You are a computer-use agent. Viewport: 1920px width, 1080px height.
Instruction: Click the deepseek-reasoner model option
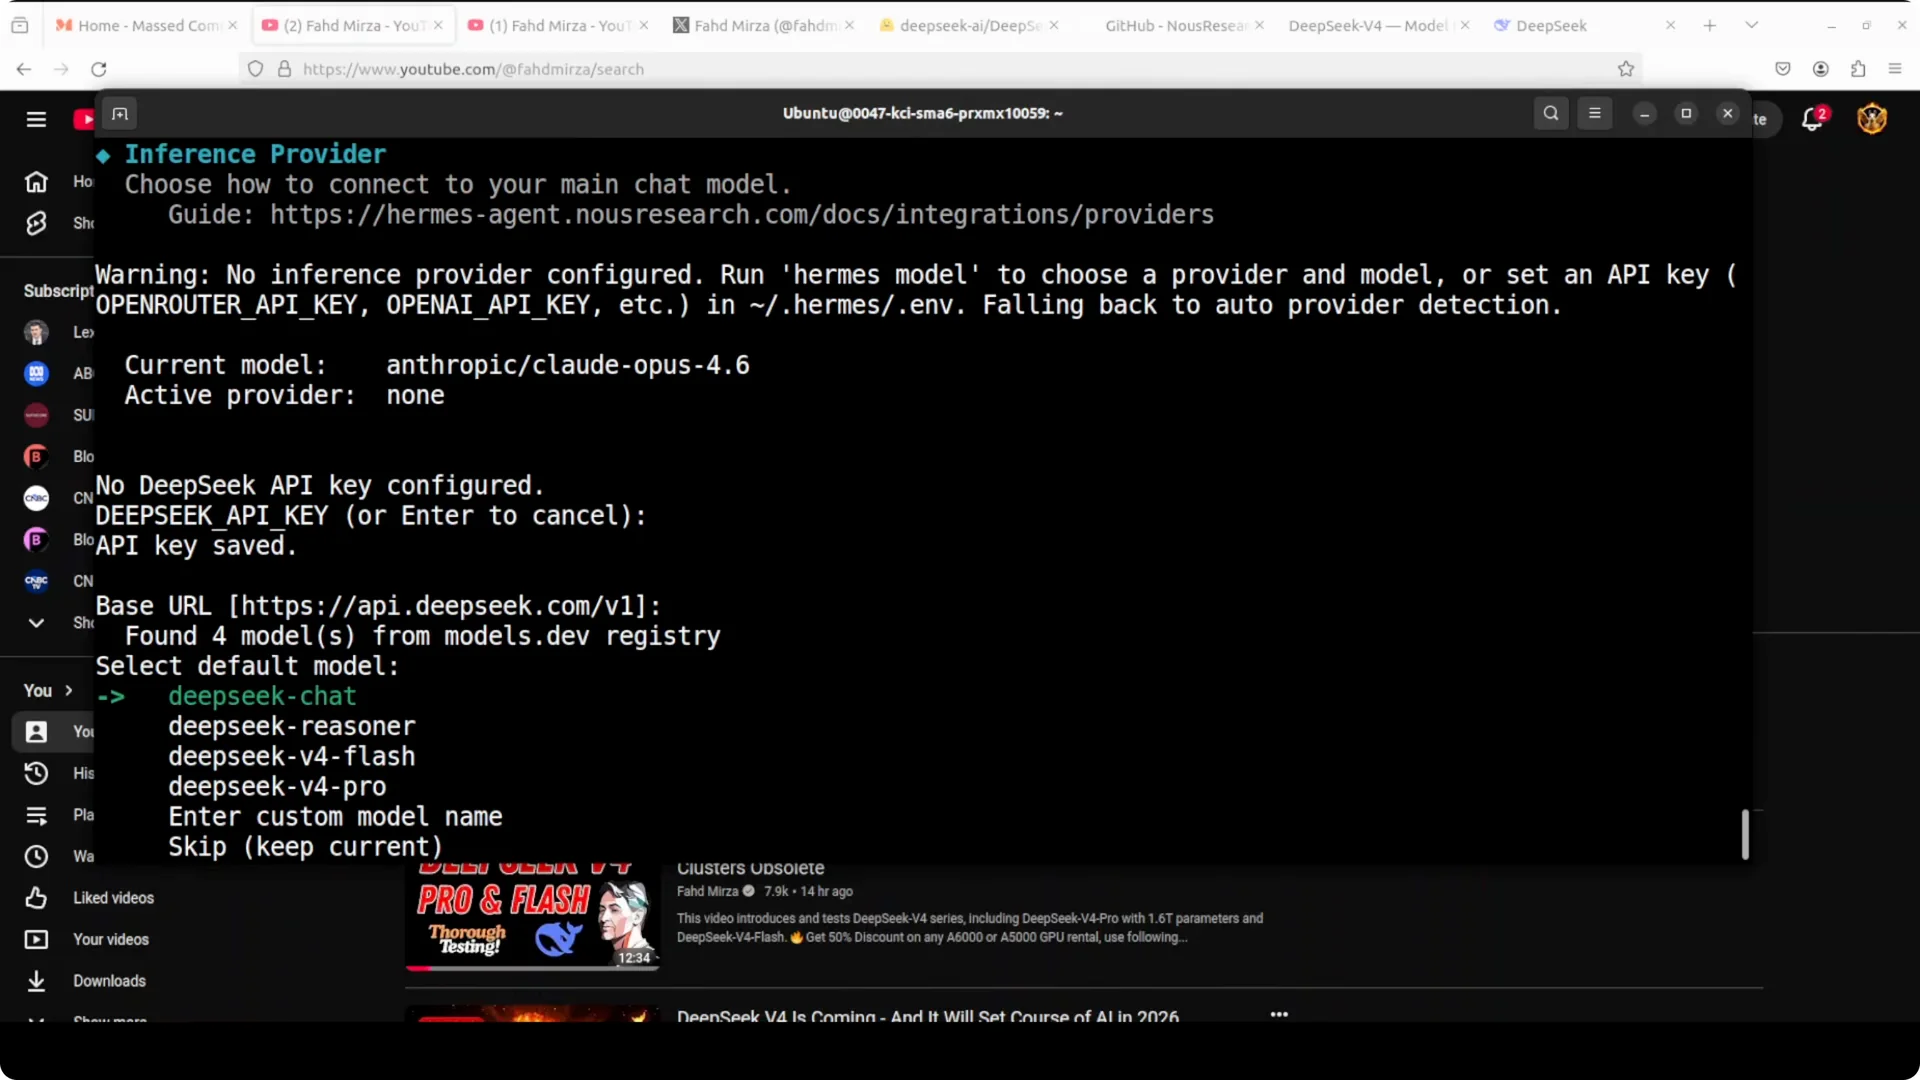[291, 726]
